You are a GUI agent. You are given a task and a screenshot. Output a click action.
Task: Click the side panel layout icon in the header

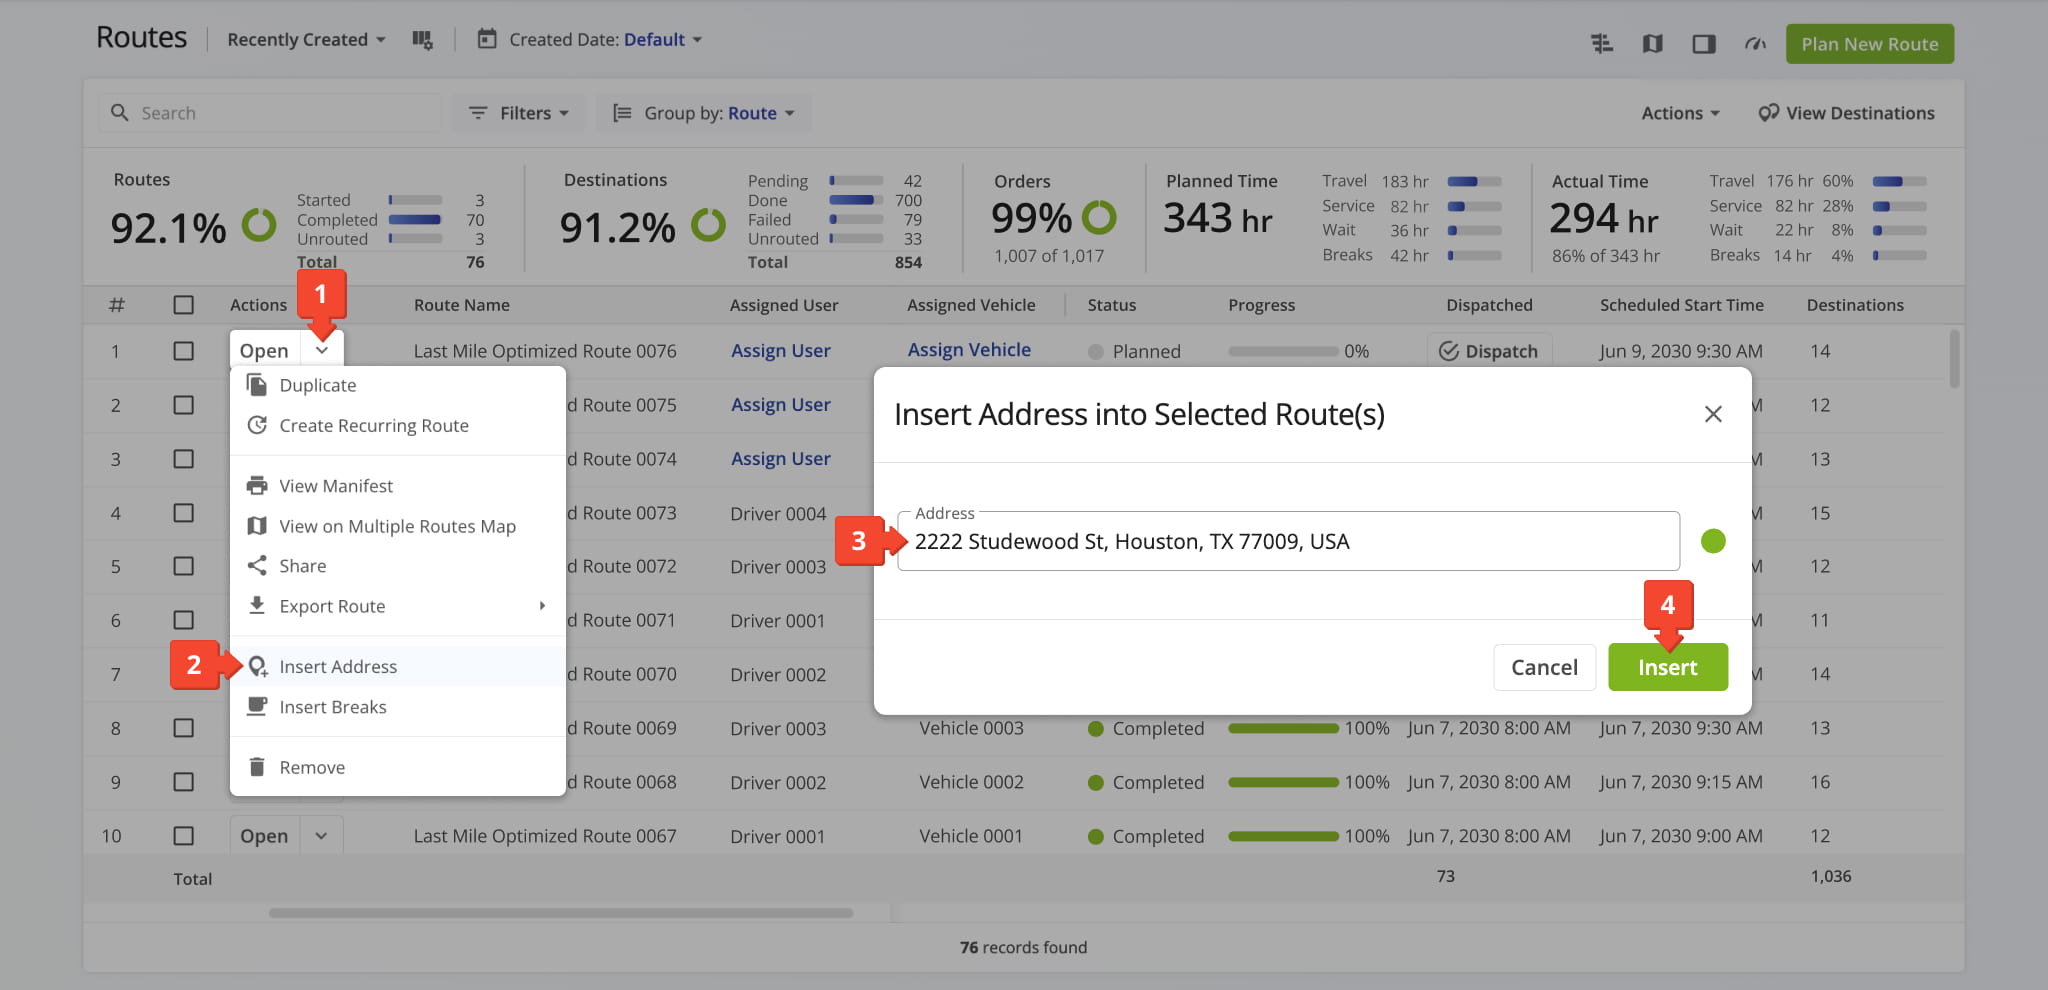click(1704, 43)
